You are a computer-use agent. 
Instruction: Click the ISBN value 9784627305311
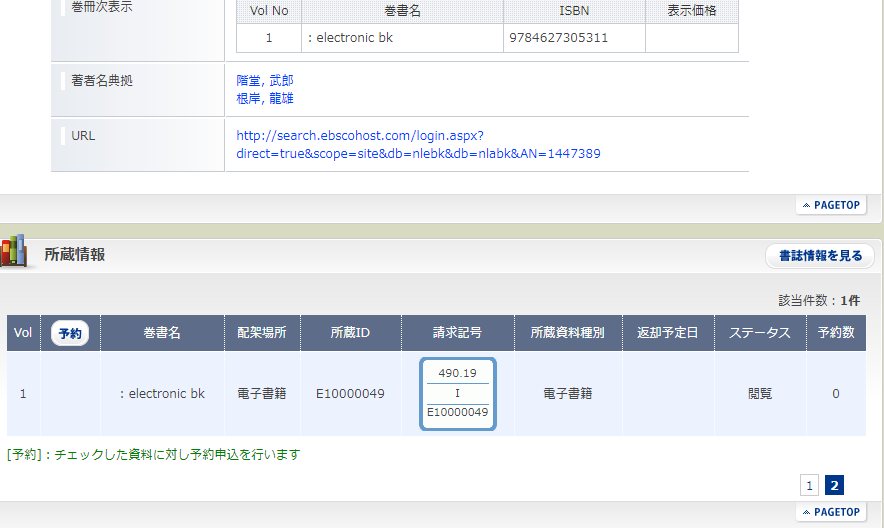point(558,38)
